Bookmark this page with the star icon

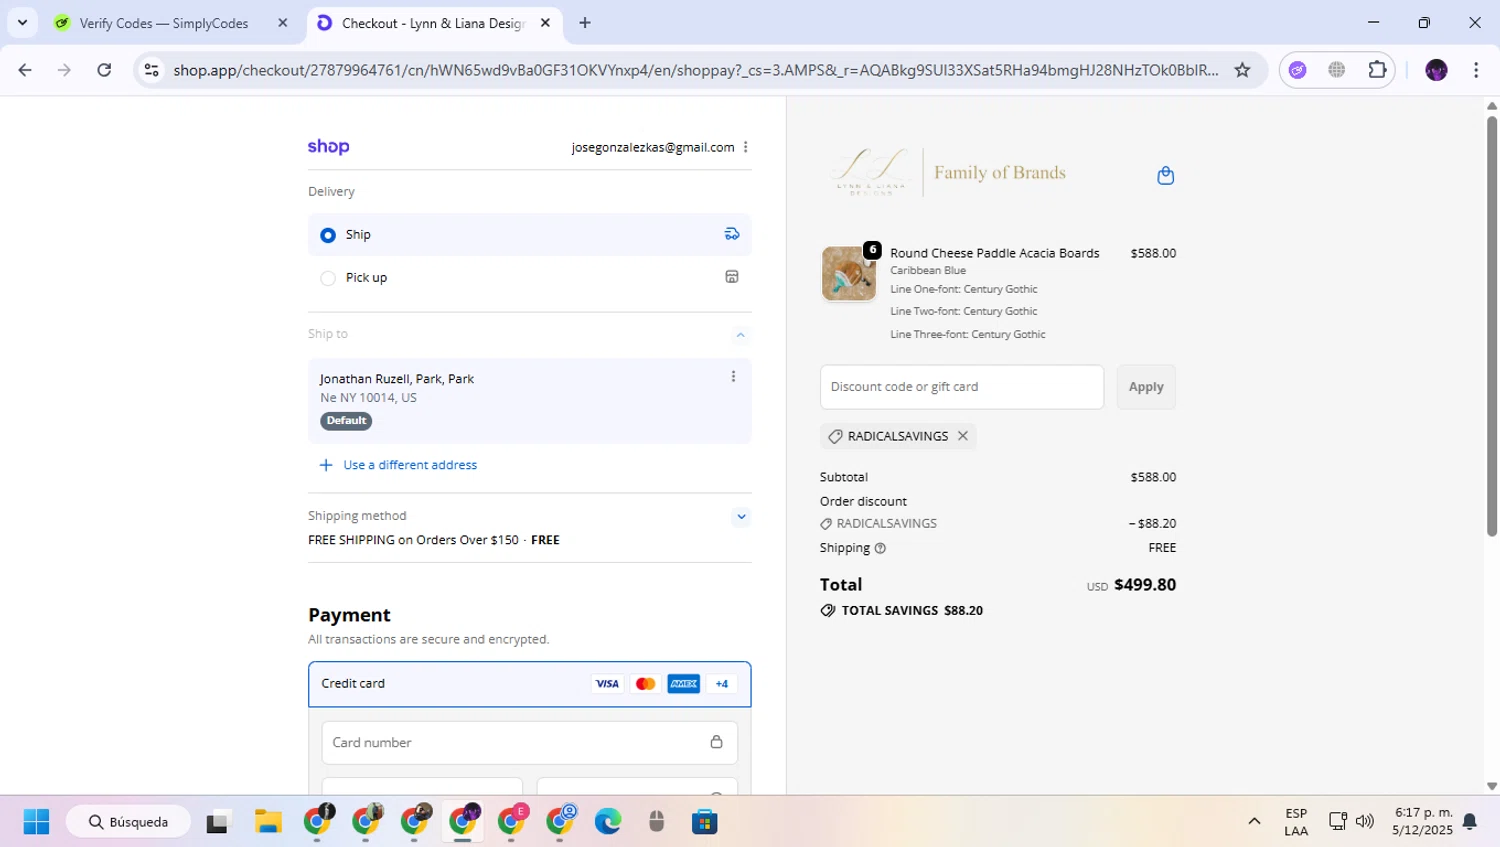click(1242, 70)
